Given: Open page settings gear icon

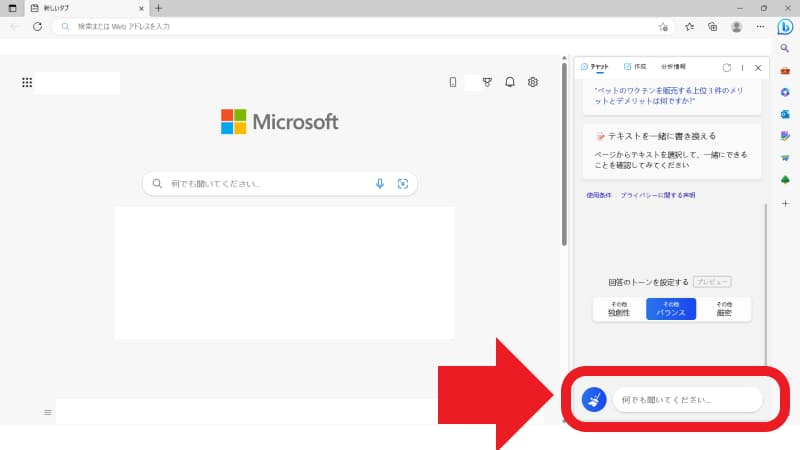Looking at the screenshot, I should tap(533, 82).
